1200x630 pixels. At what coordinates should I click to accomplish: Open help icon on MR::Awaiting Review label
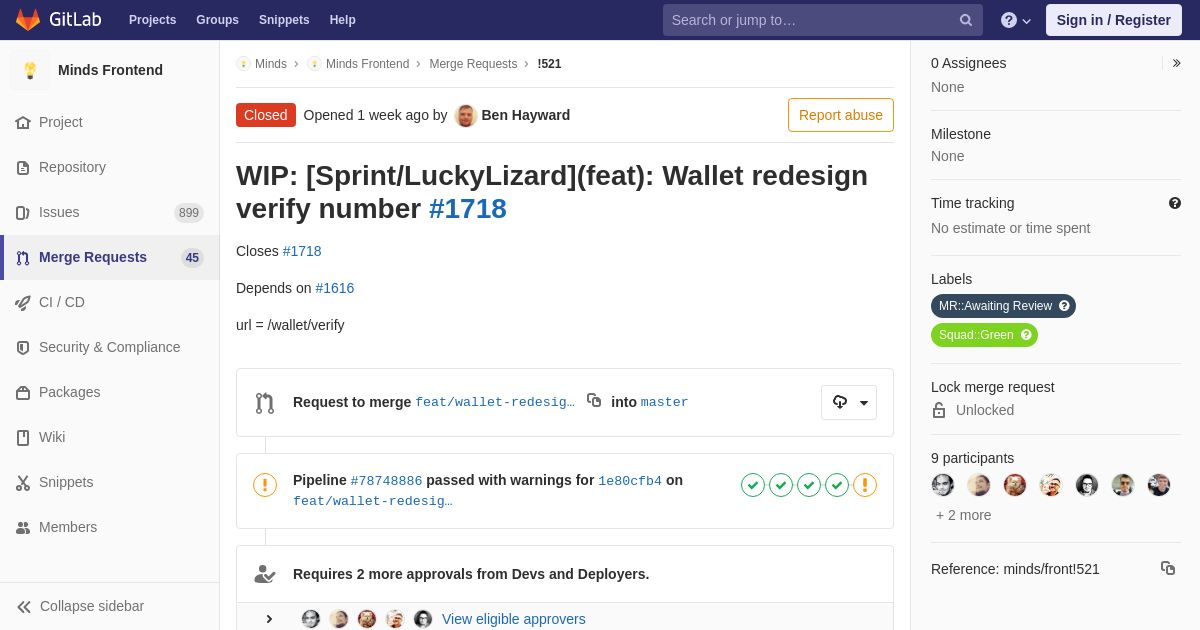1064,306
